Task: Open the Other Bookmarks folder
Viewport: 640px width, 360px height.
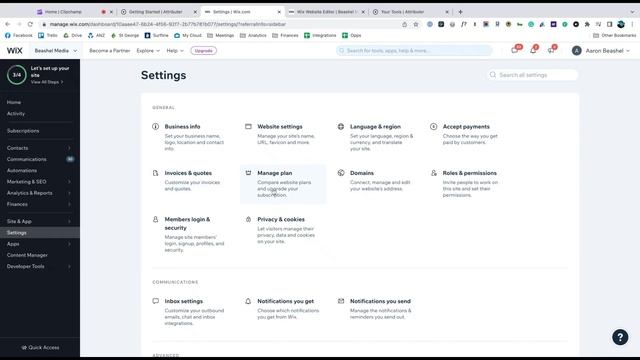Action: tap(614, 36)
